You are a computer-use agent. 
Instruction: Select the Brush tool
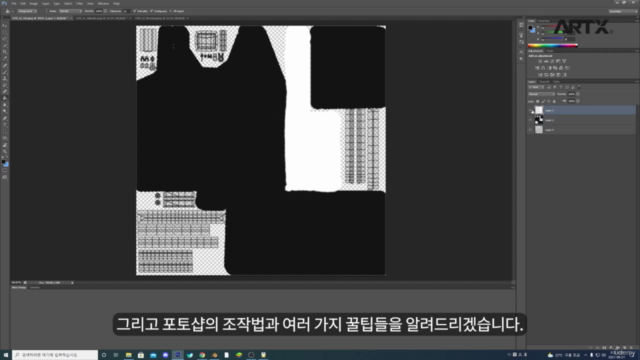[x=5, y=72]
